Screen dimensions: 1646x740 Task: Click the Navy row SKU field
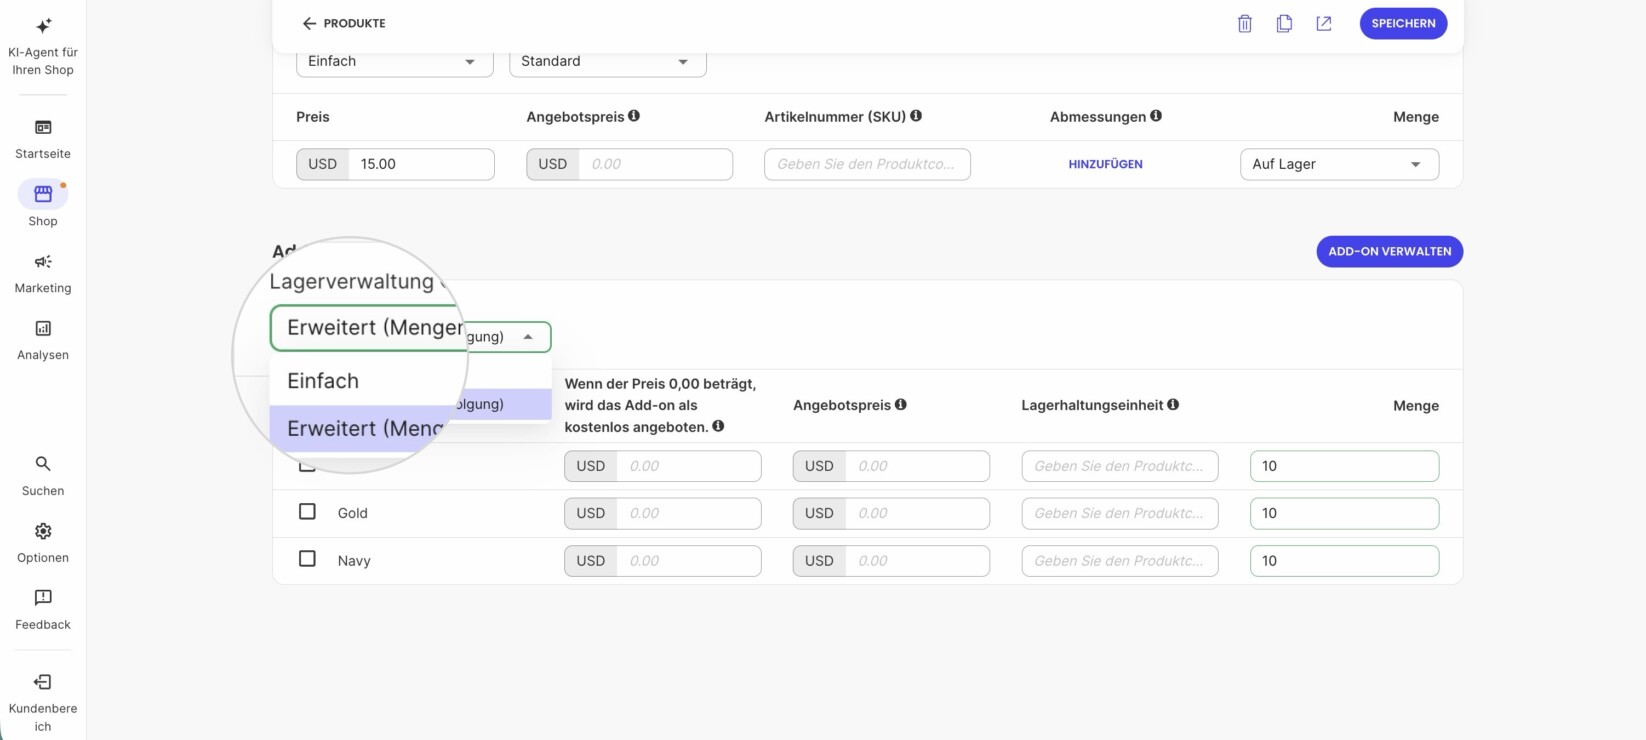point(1120,561)
